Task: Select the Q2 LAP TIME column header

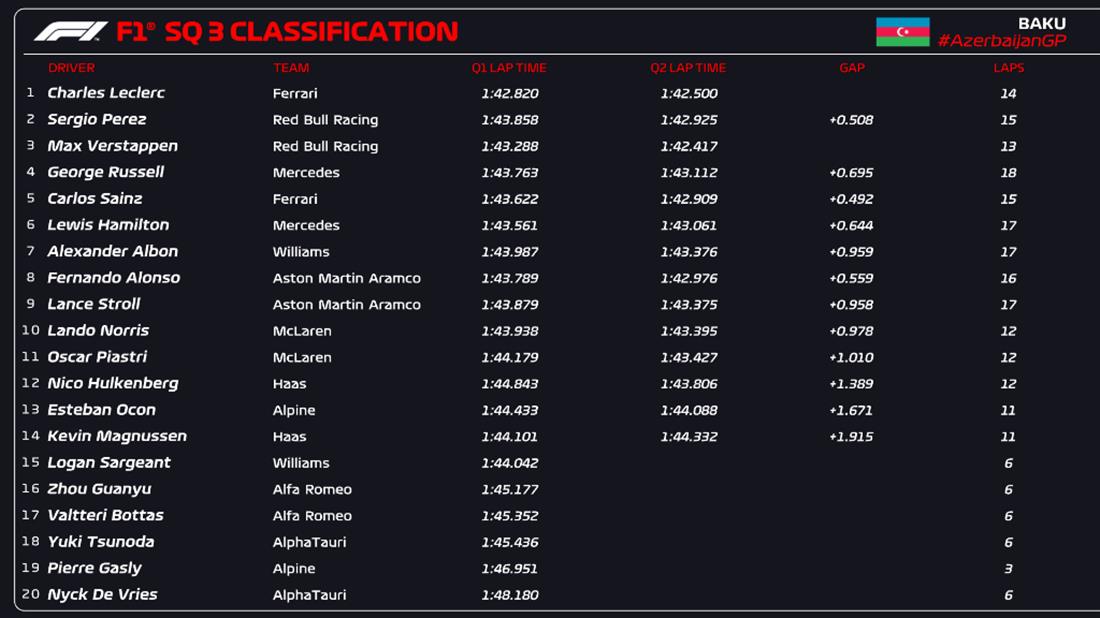Action: (x=688, y=68)
